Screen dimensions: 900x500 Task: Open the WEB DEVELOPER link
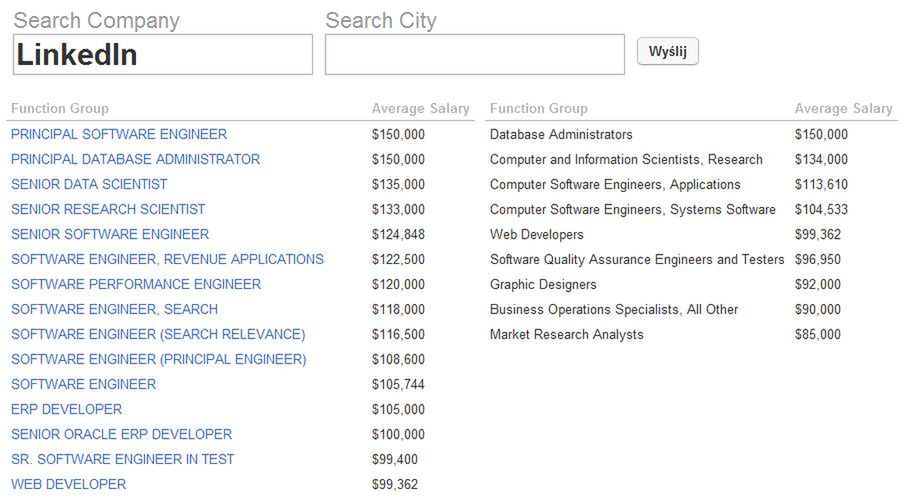[x=68, y=484]
